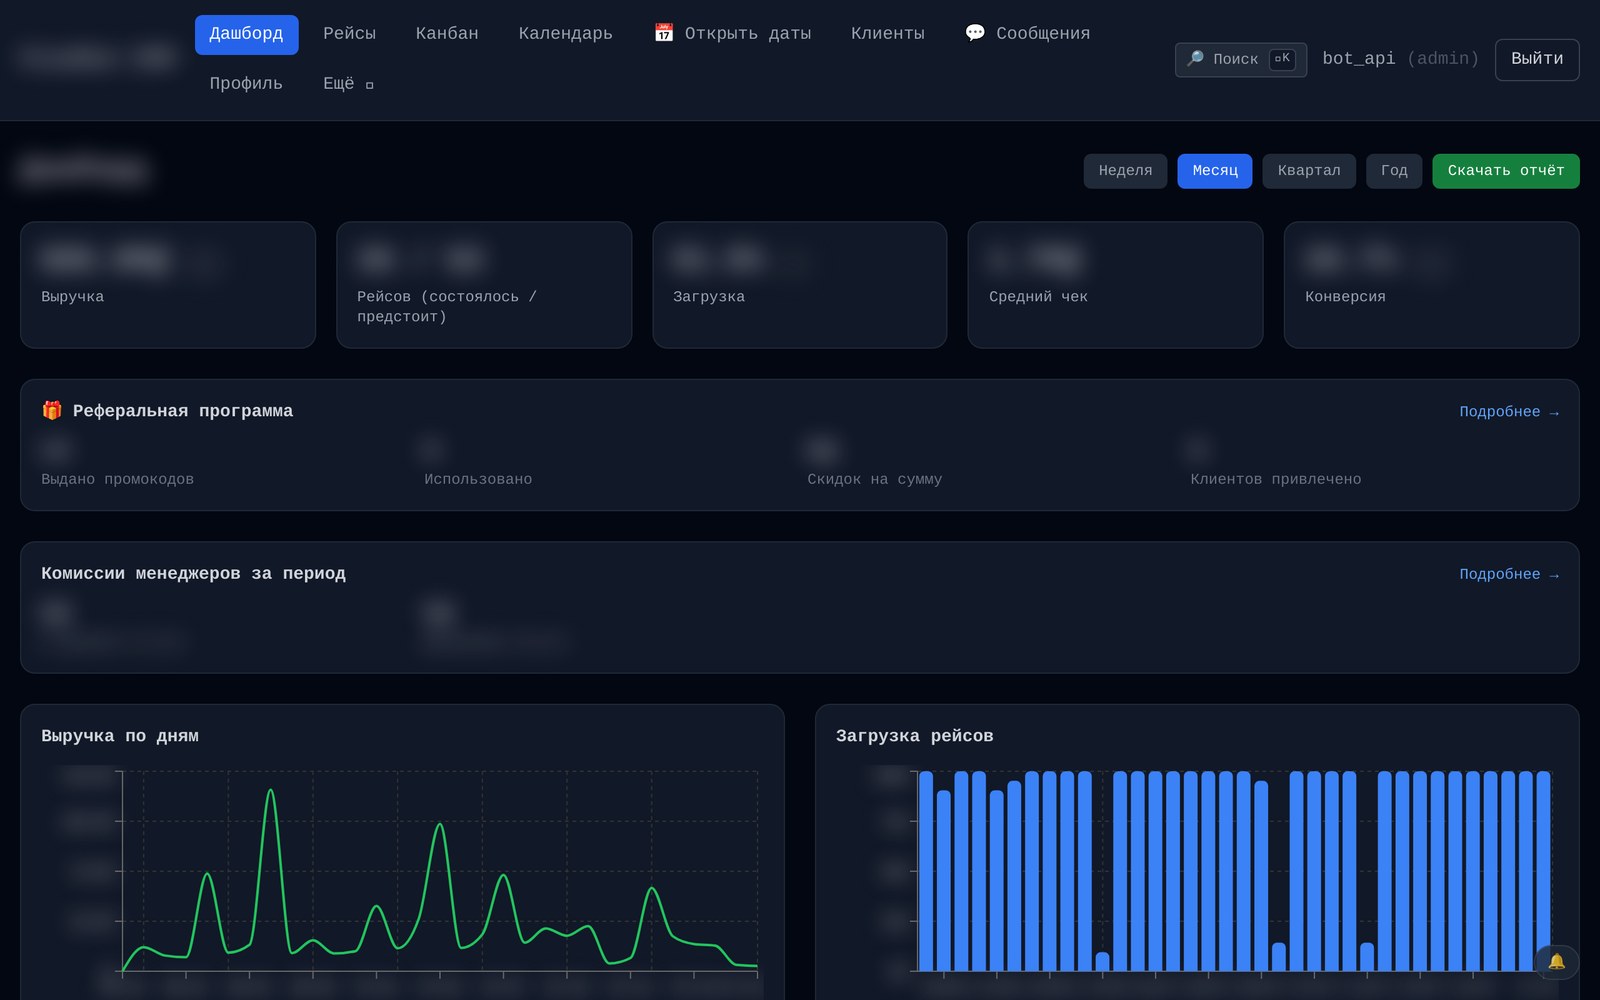
Task: Select the Месяц period filter
Action: pos(1215,171)
